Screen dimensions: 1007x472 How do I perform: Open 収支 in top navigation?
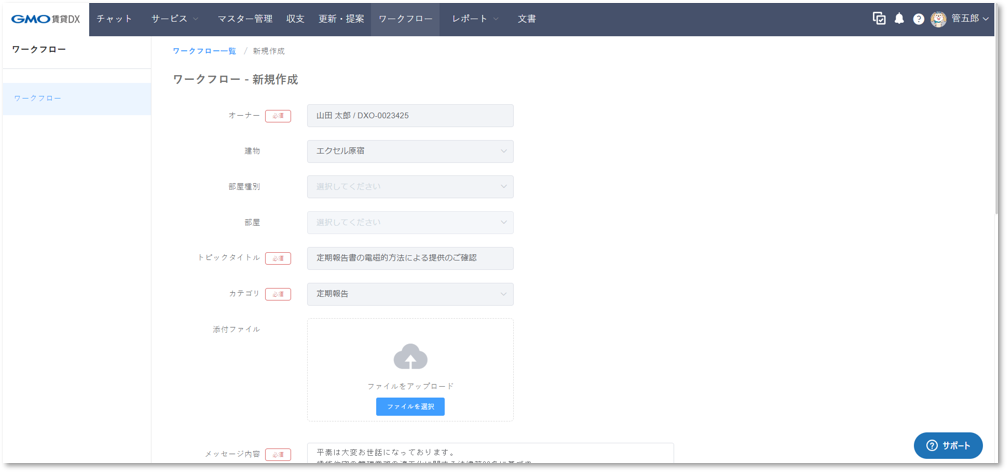(x=295, y=19)
